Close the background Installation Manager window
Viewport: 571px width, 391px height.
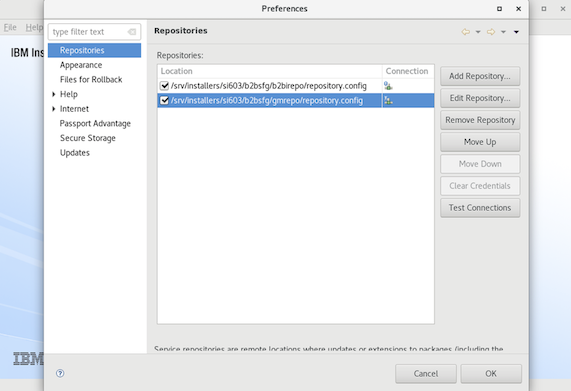[563, 9]
